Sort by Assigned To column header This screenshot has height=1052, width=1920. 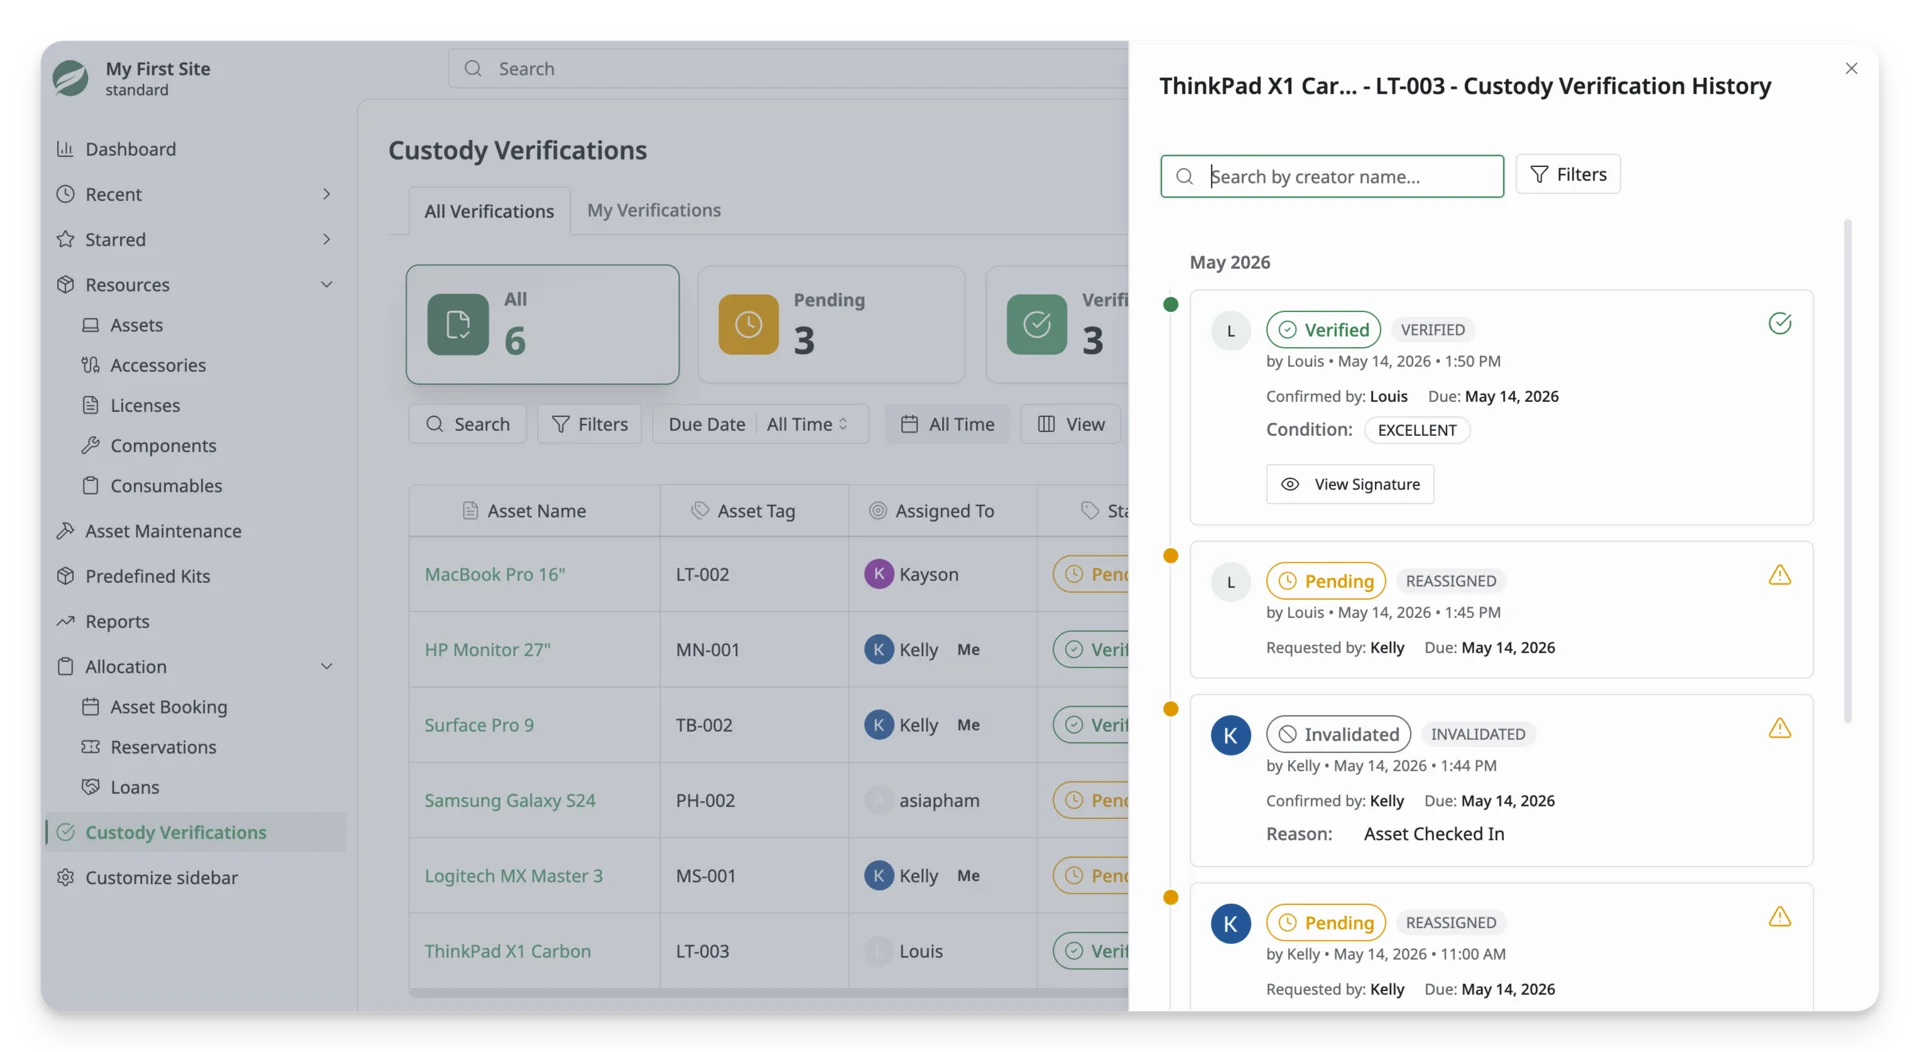(943, 511)
